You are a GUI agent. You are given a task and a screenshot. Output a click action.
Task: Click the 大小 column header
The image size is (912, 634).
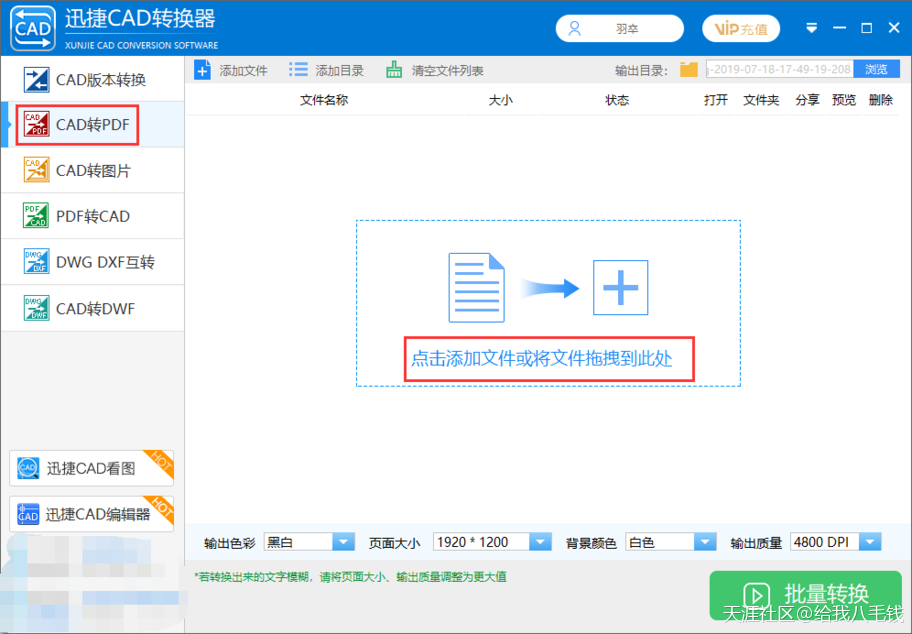coord(501,100)
